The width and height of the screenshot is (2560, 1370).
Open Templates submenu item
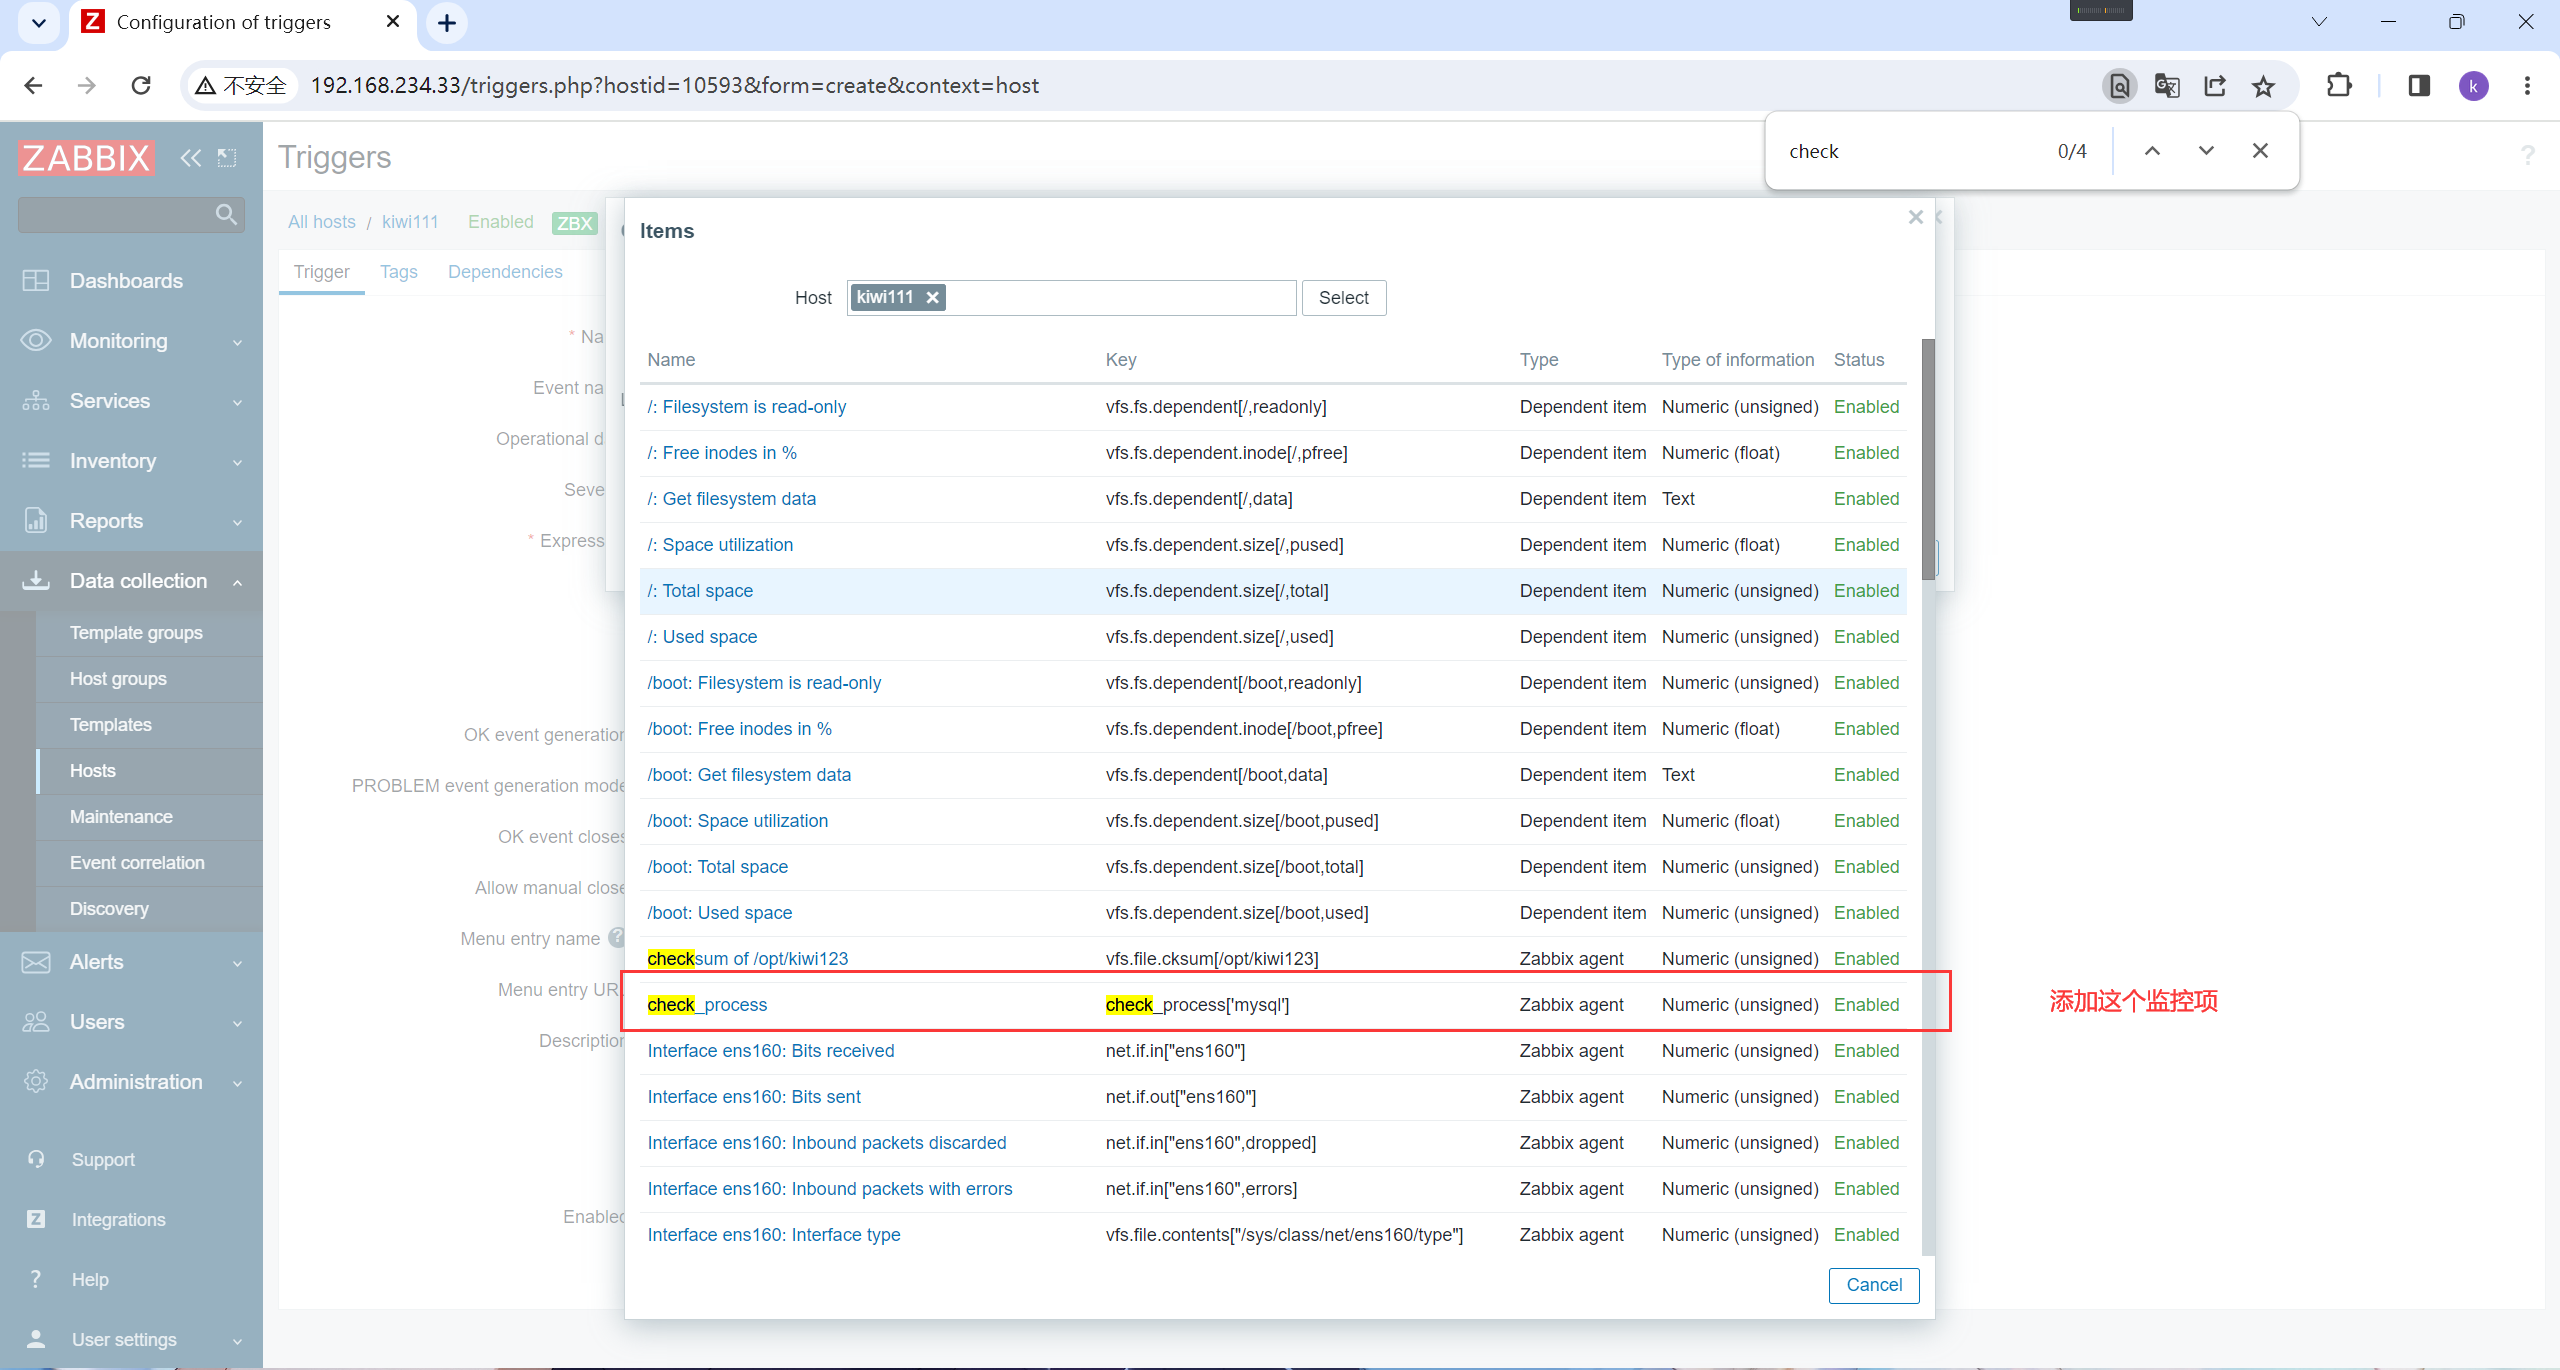click(x=111, y=725)
